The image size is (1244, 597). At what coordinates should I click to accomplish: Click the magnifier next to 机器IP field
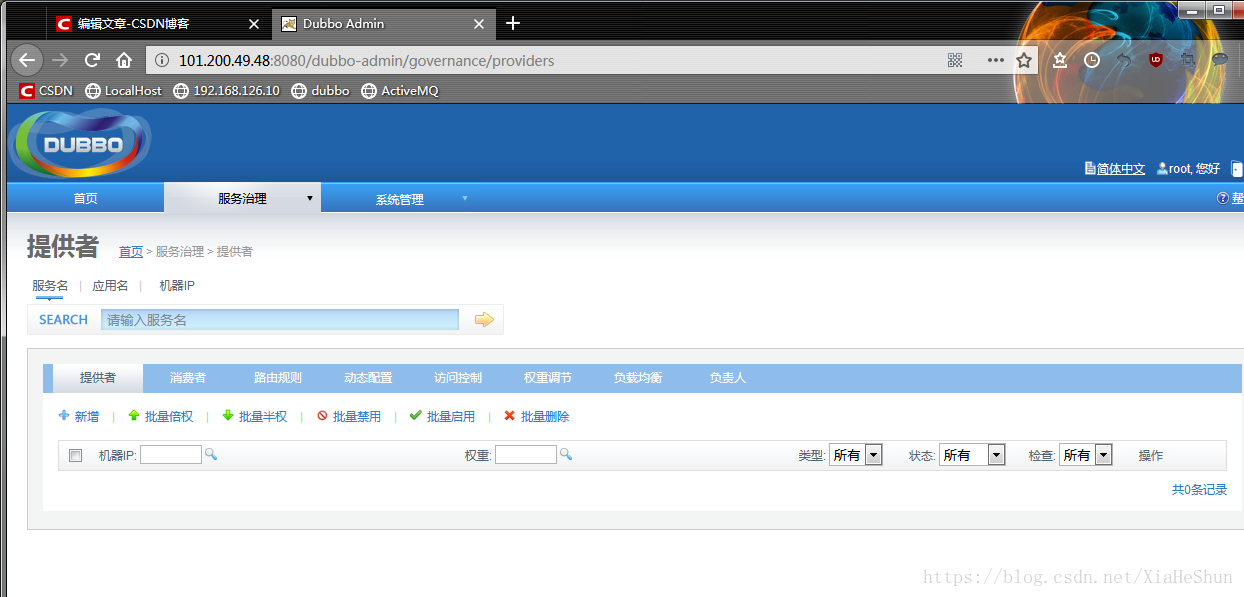(211, 454)
